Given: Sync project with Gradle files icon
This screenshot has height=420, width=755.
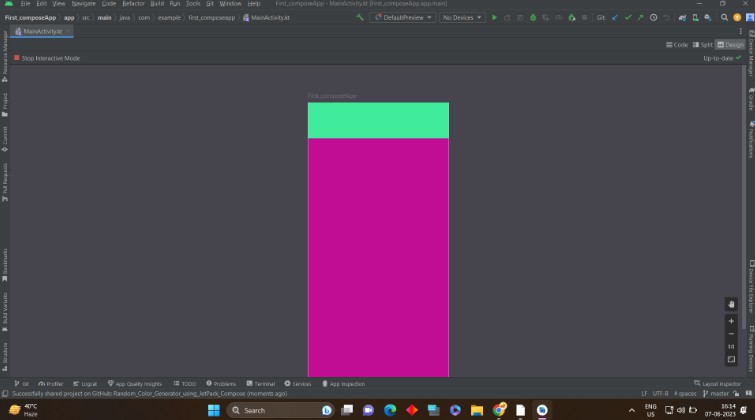Looking at the screenshot, I should coord(682,17).
